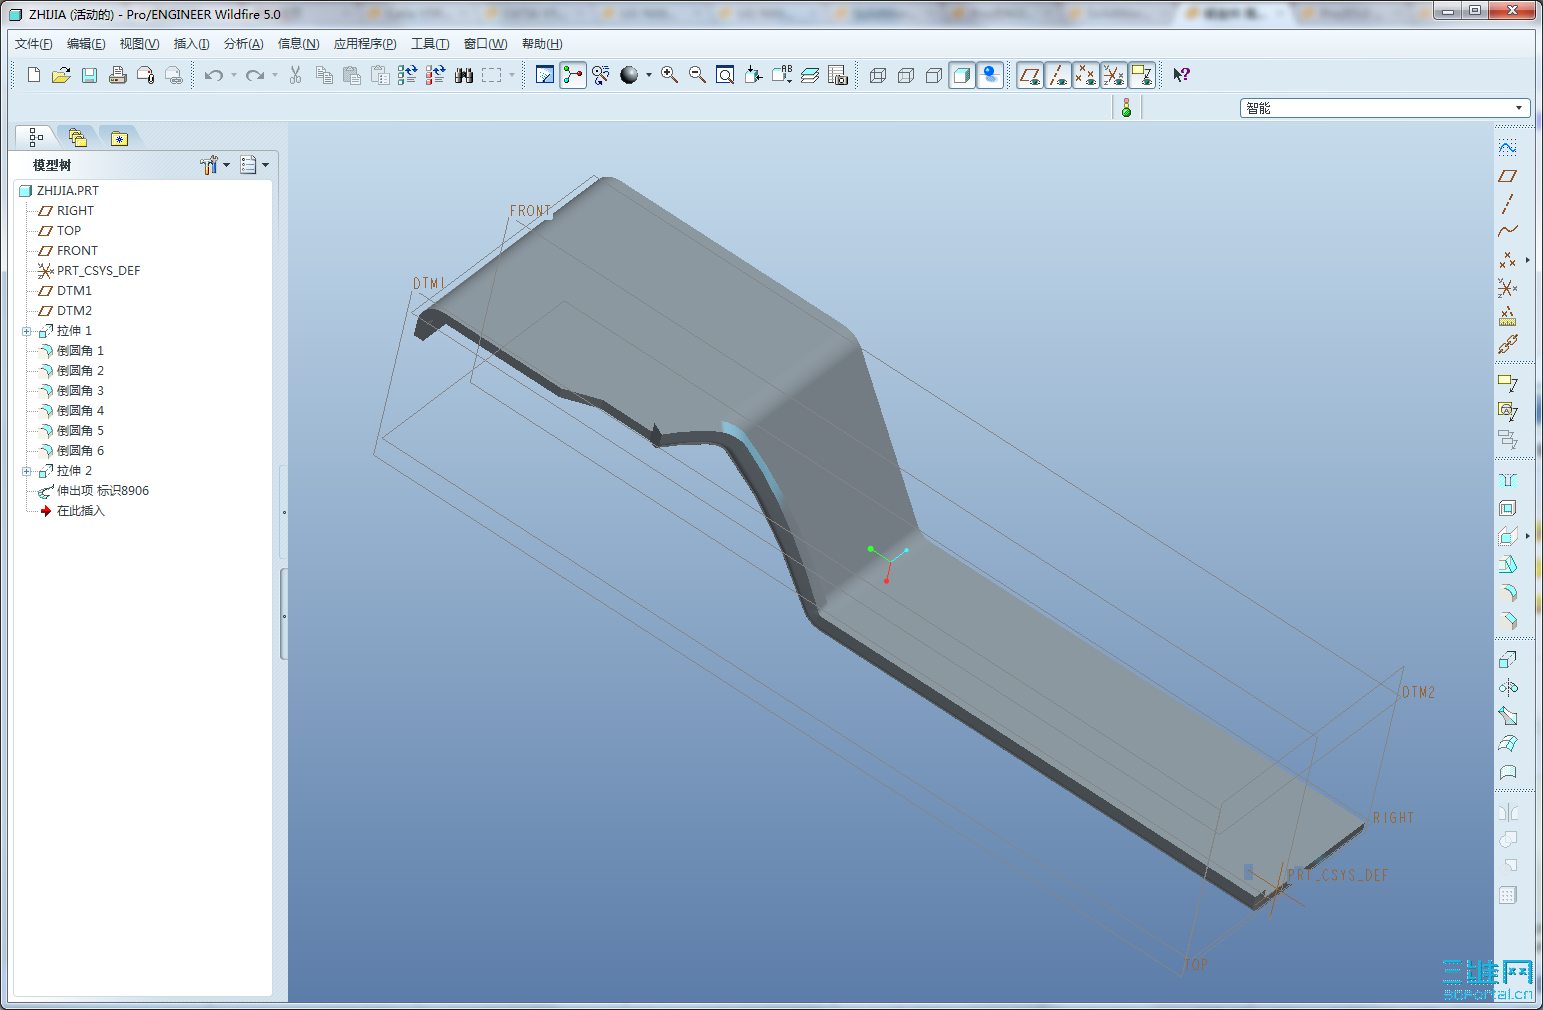Viewport: 1543px width, 1010px height.
Task: Toggle datum axes display
Action: coord(1058,75)
